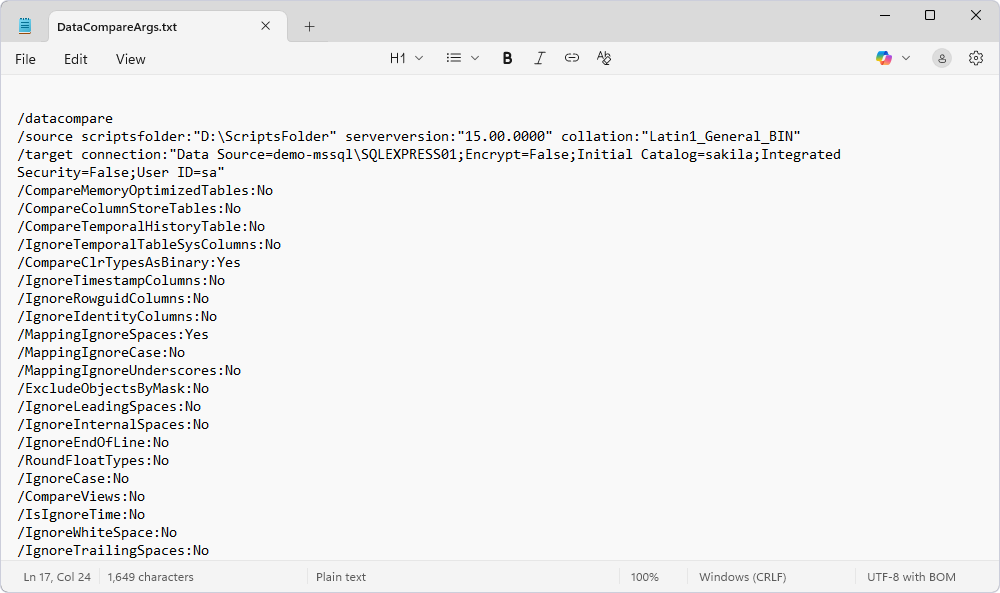
Task: Open Copilot from the toolbar
Action: (x=884, y=58)
